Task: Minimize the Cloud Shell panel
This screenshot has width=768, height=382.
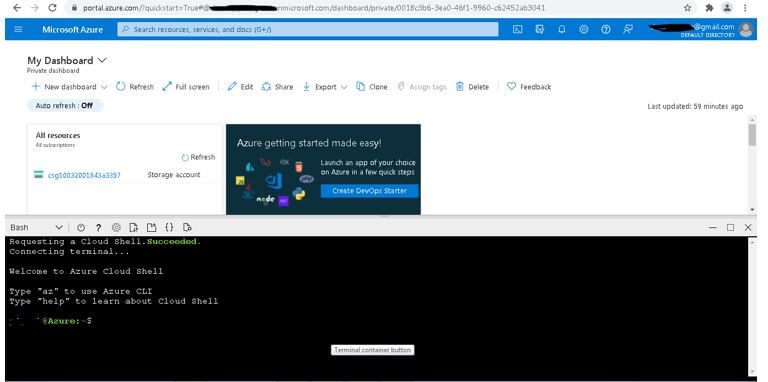Action: pyautogui.click(x=713, y=227)
